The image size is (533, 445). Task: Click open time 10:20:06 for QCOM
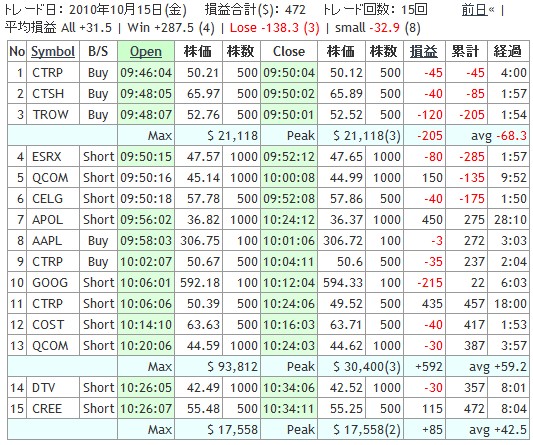[x=146, y=346]
